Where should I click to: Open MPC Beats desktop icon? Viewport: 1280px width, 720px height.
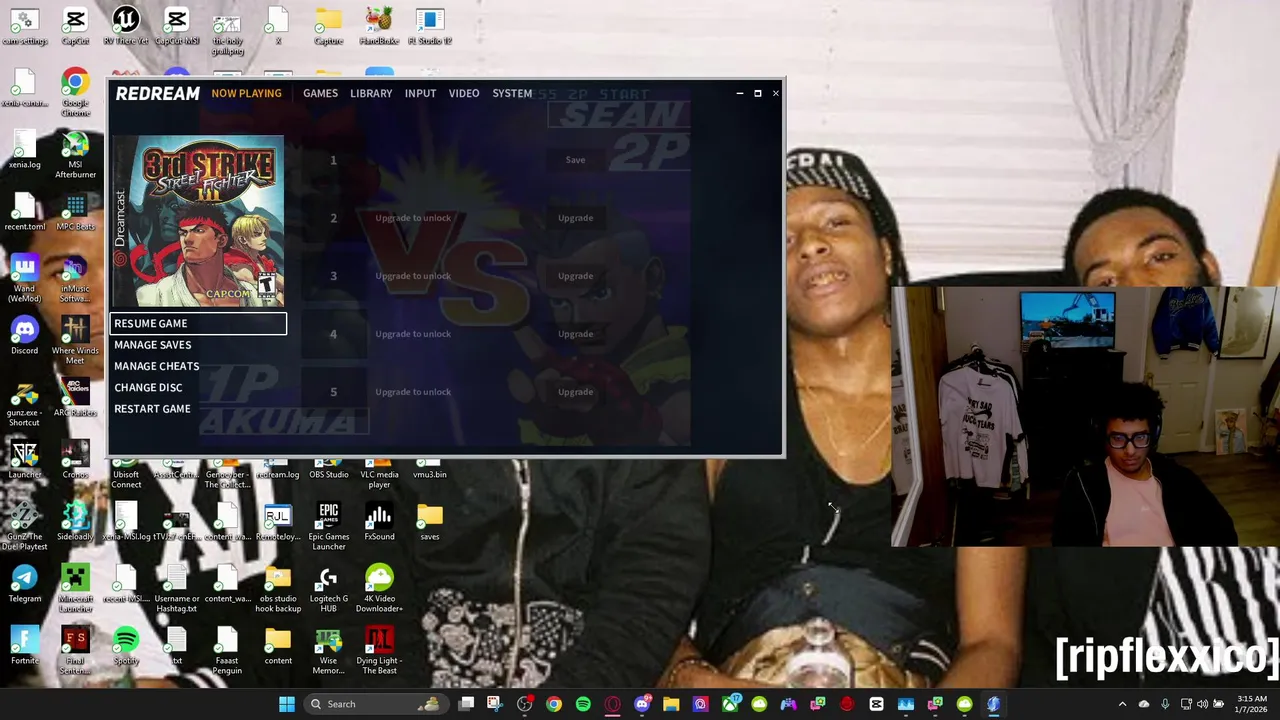point(75,212)
